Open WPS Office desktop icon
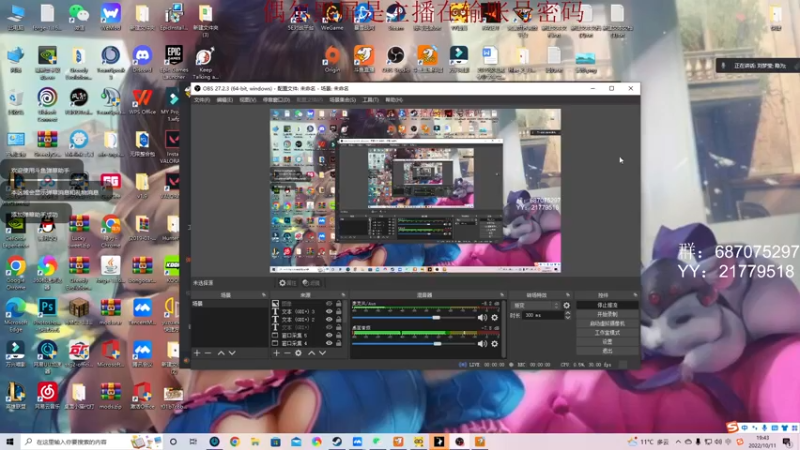 click(142, 102)
